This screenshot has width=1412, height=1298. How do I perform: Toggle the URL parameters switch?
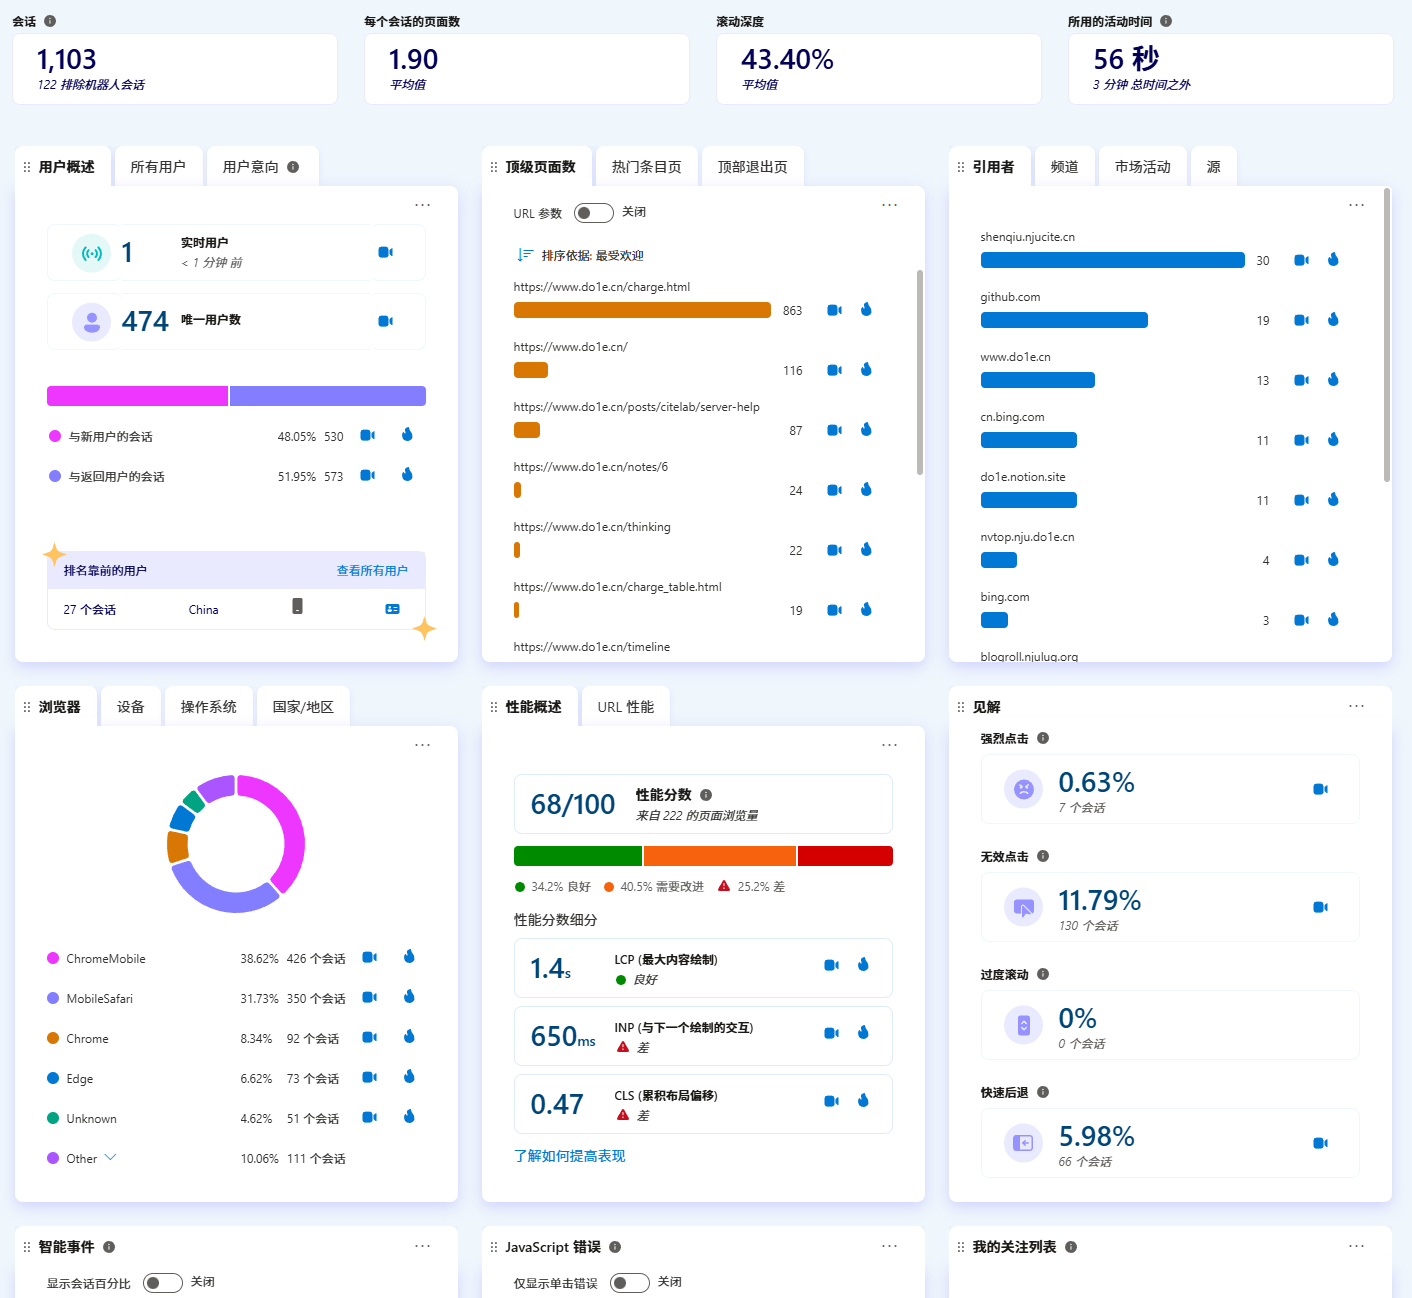click(593, 213)
